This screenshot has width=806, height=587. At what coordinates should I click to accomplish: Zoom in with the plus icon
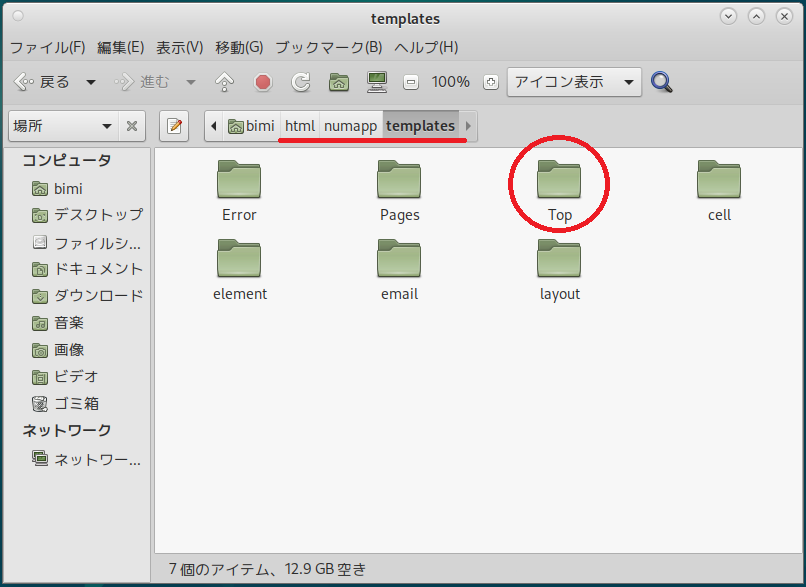click(x=490, y=82)
